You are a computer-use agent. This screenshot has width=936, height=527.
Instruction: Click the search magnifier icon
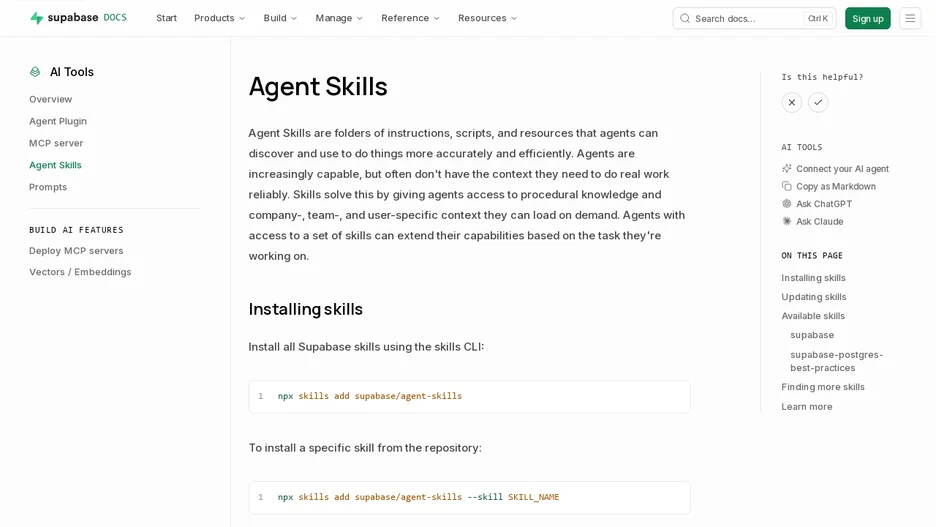pyautogui.click(x=685, y=19)
